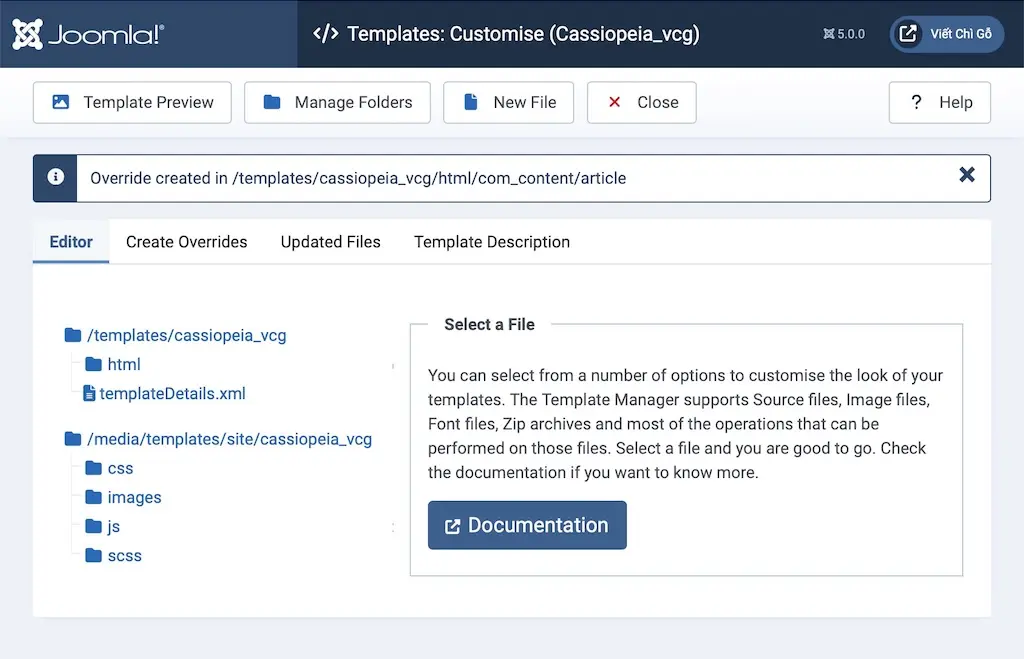The width and height of the screenshot is (1024, 659).
Task: Switch to the Create Overrides tab
Action: [186, 242]
